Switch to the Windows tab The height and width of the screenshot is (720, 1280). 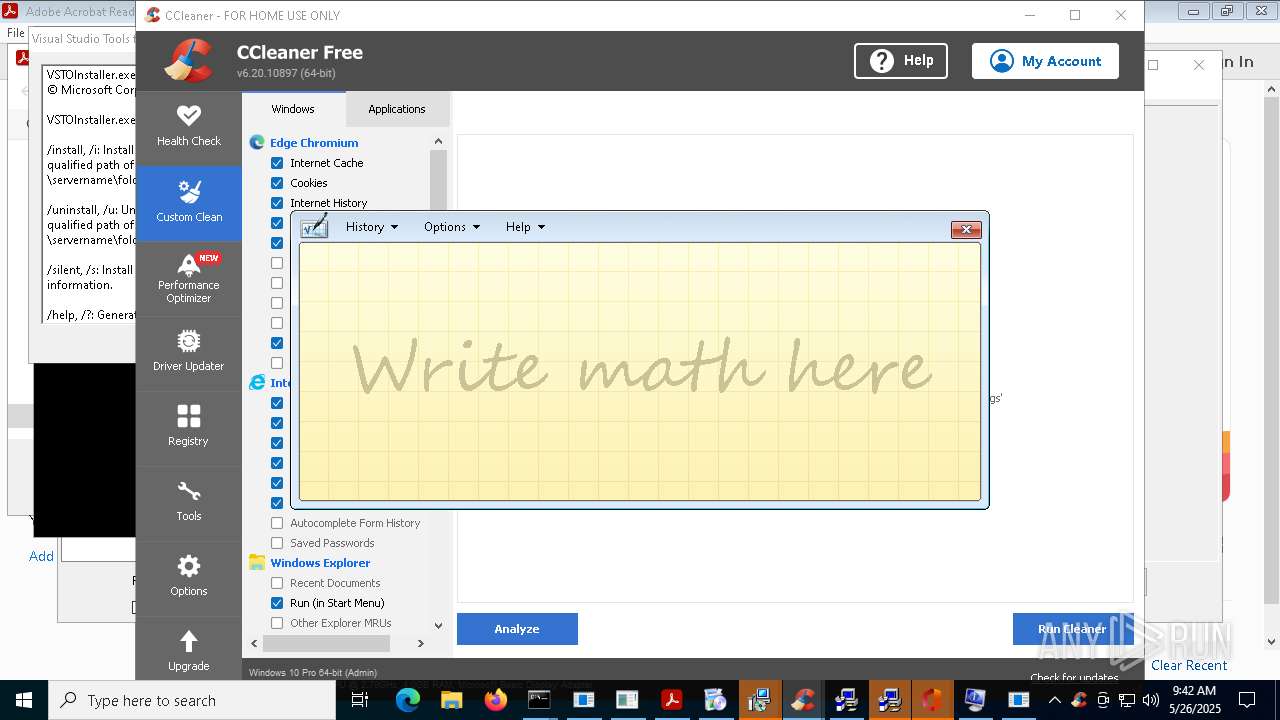pyautogui.click(x=293, y=109)
